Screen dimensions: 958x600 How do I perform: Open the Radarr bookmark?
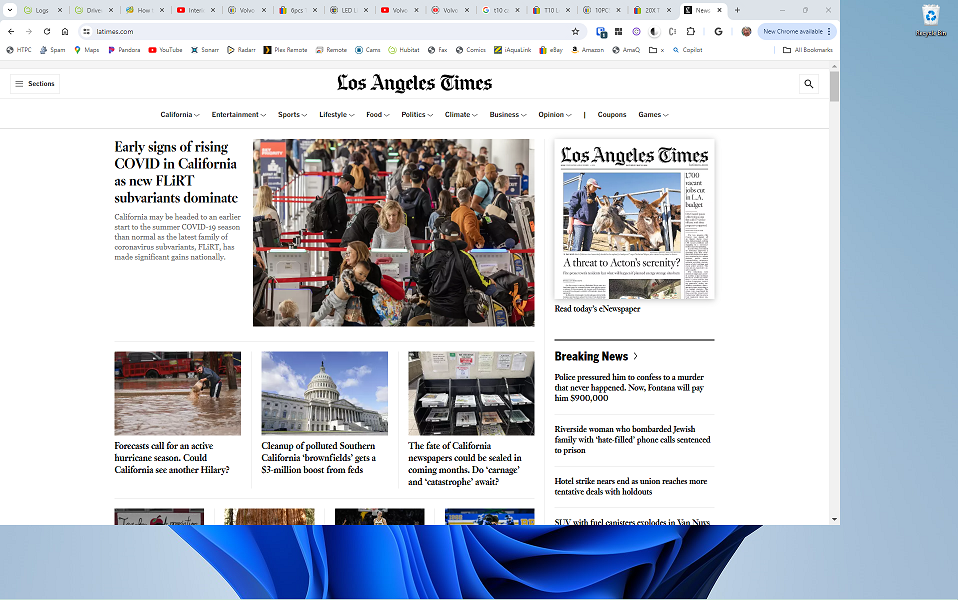tap(241, 50)
